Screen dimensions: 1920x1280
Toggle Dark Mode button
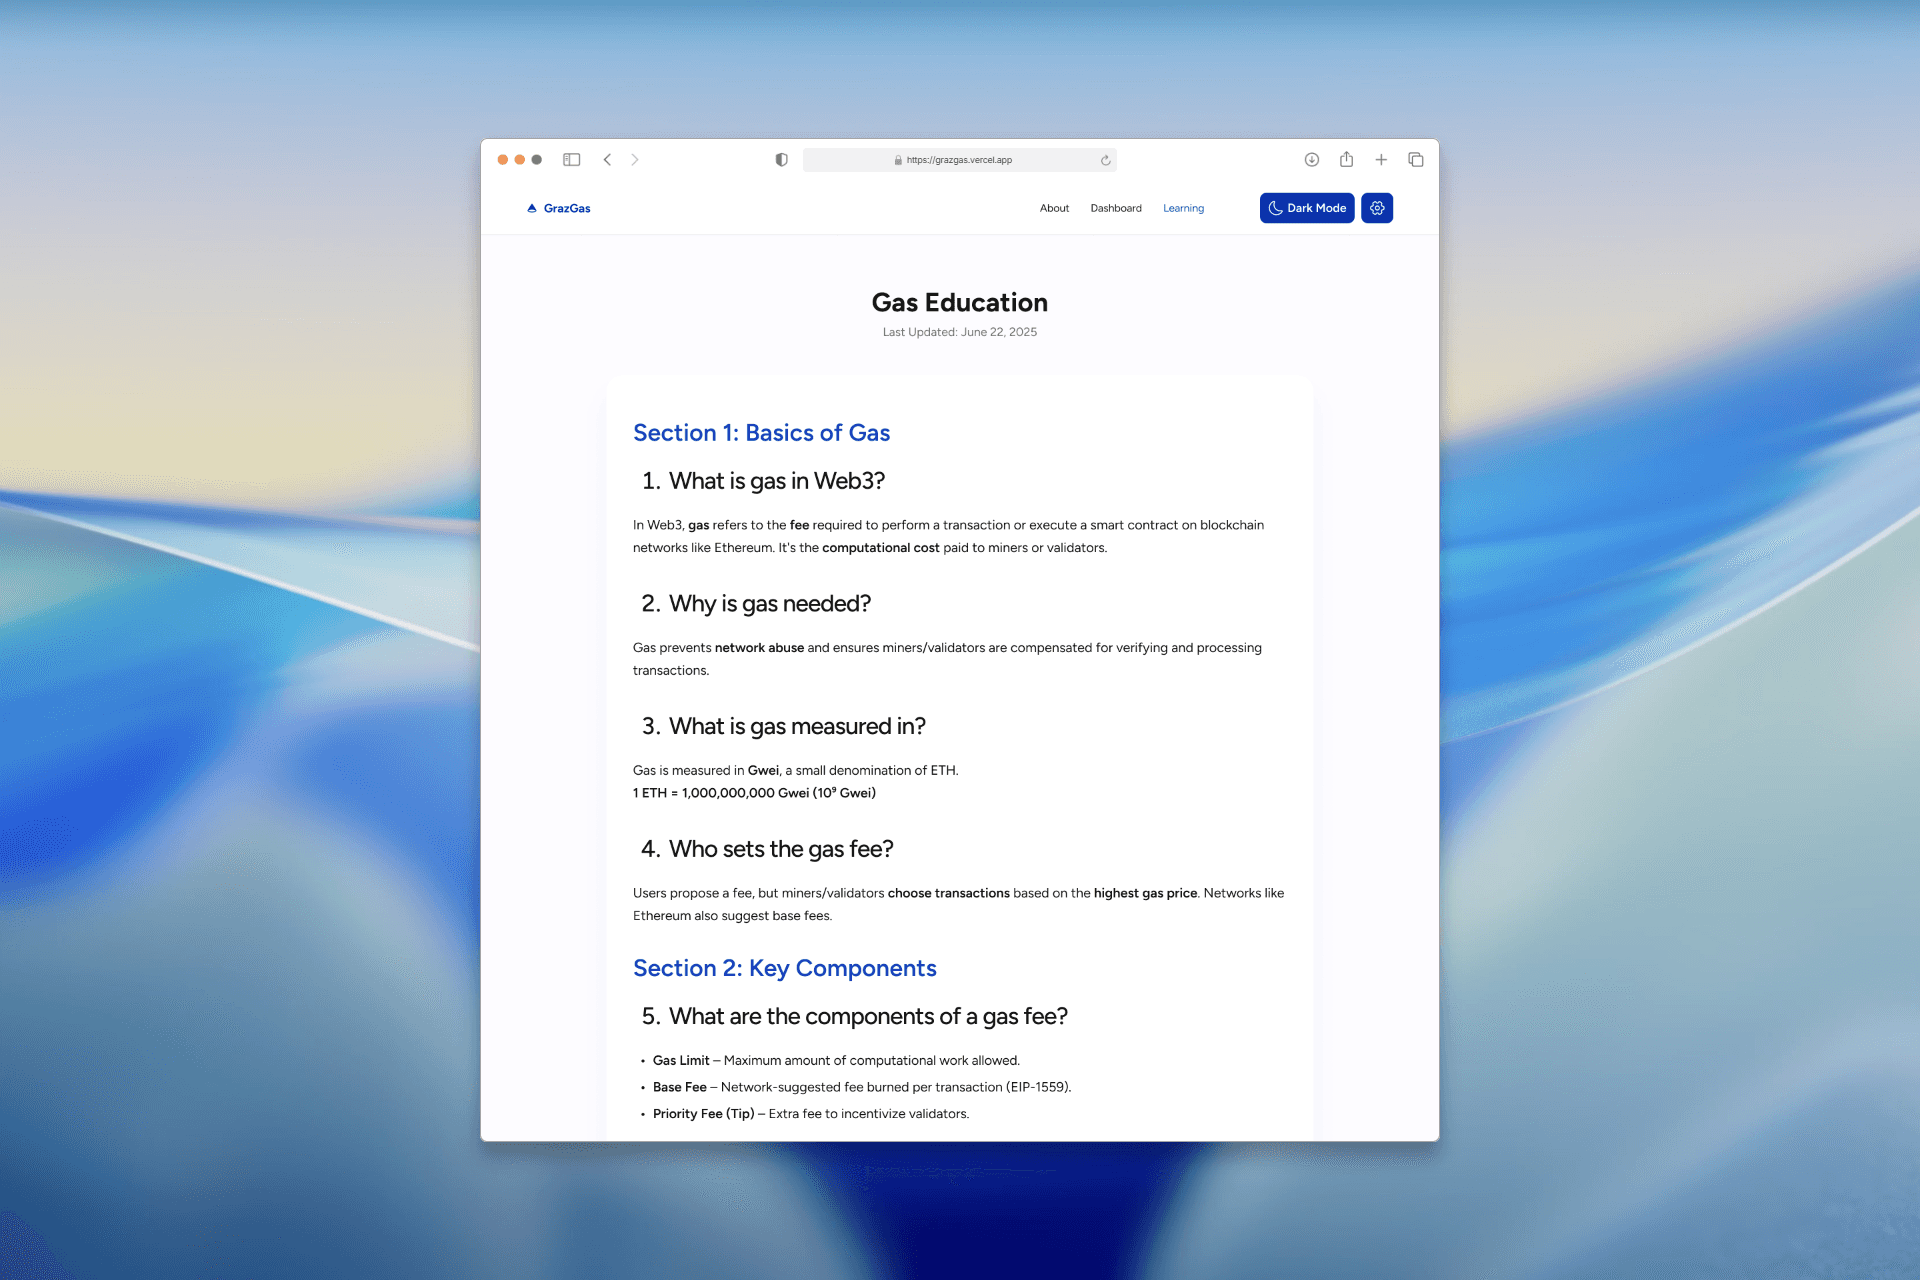(x=1306, y=208)
